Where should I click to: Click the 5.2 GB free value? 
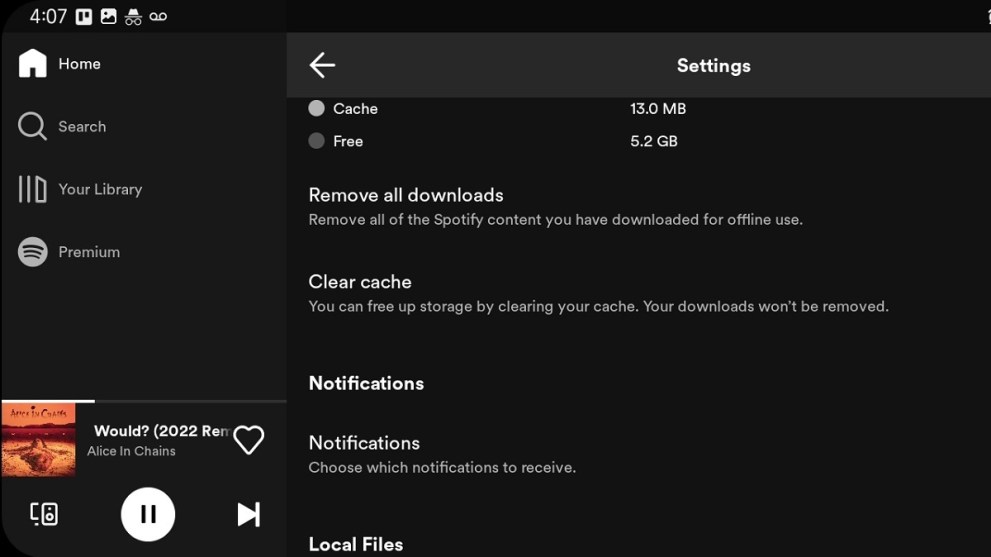654,141
